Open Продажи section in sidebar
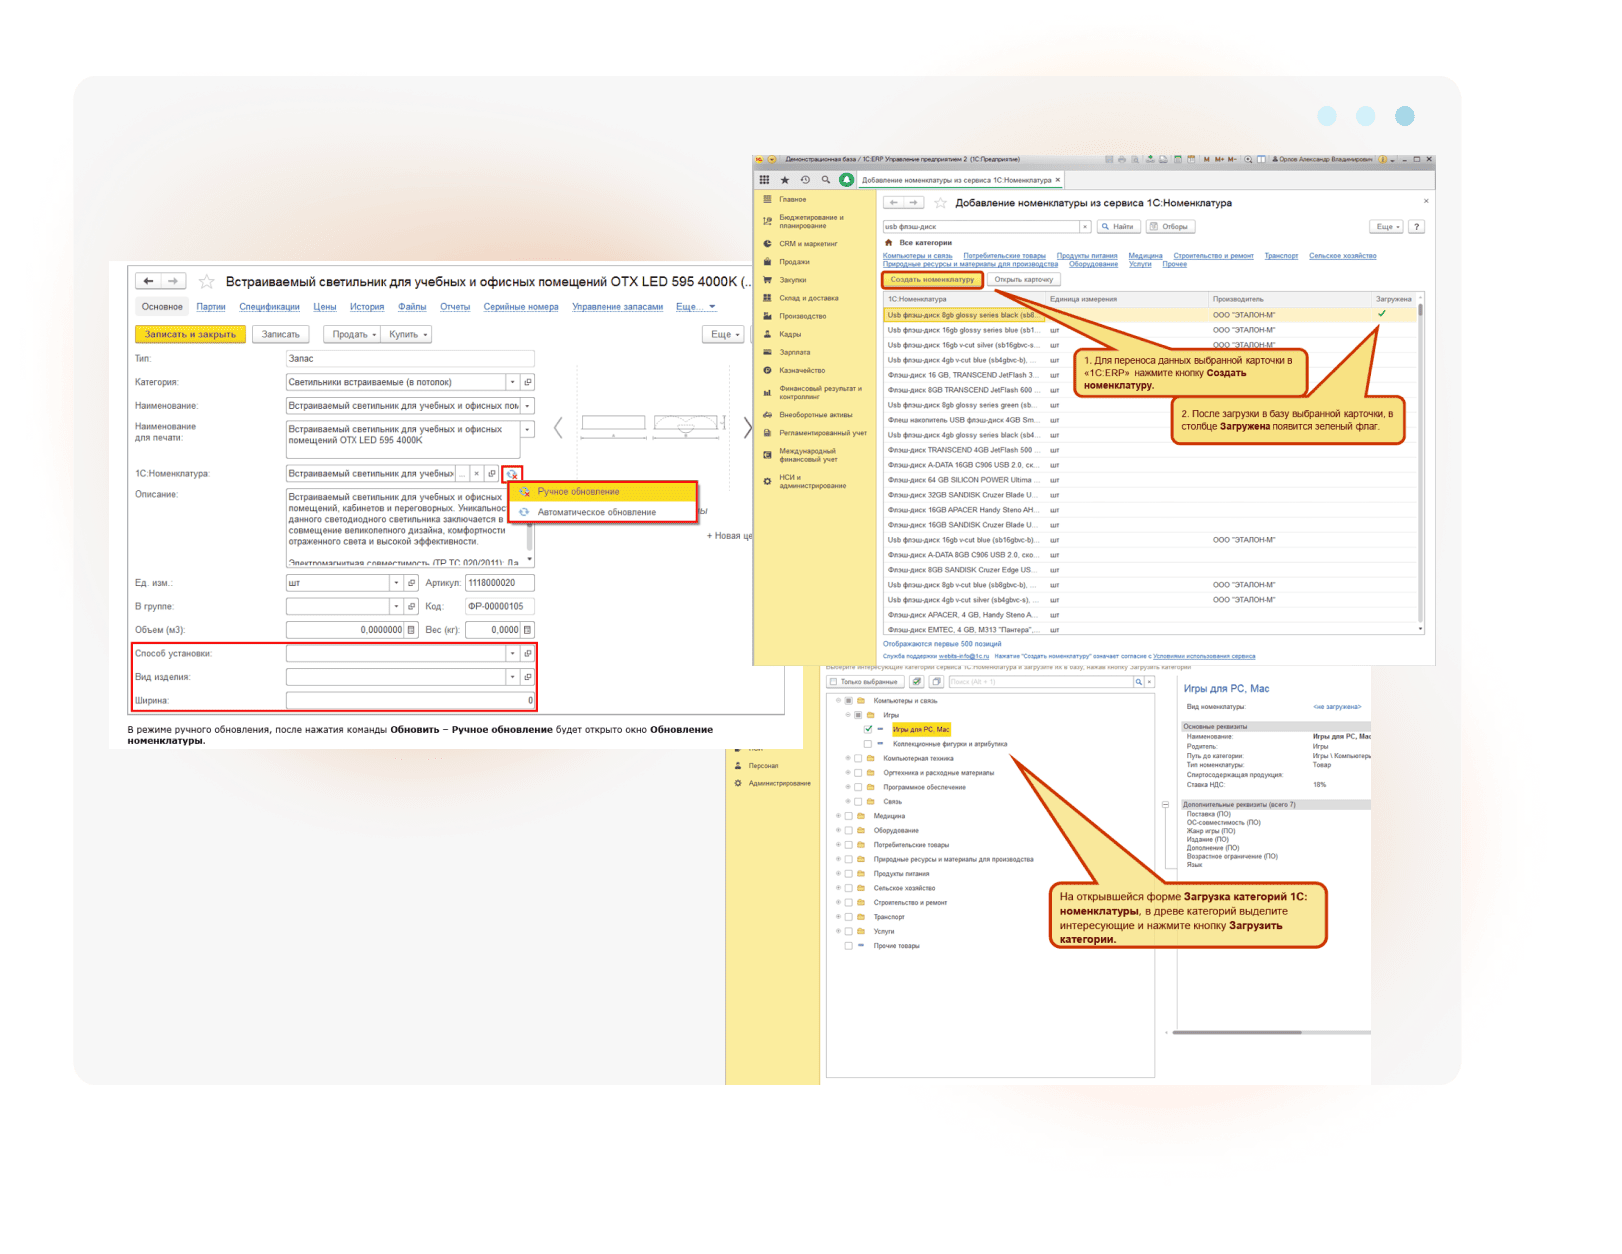 794,262
